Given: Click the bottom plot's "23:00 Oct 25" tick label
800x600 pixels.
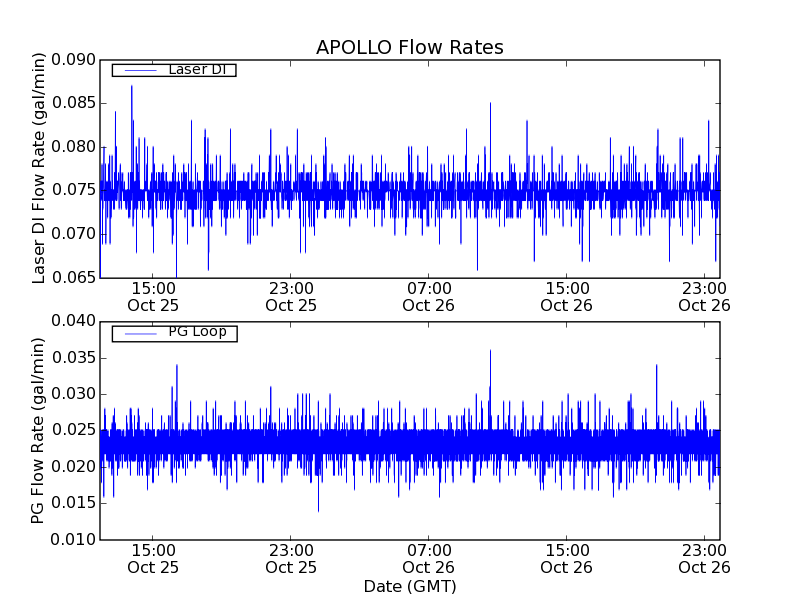Looking at the screenshot, I should [x=291, y=558].
